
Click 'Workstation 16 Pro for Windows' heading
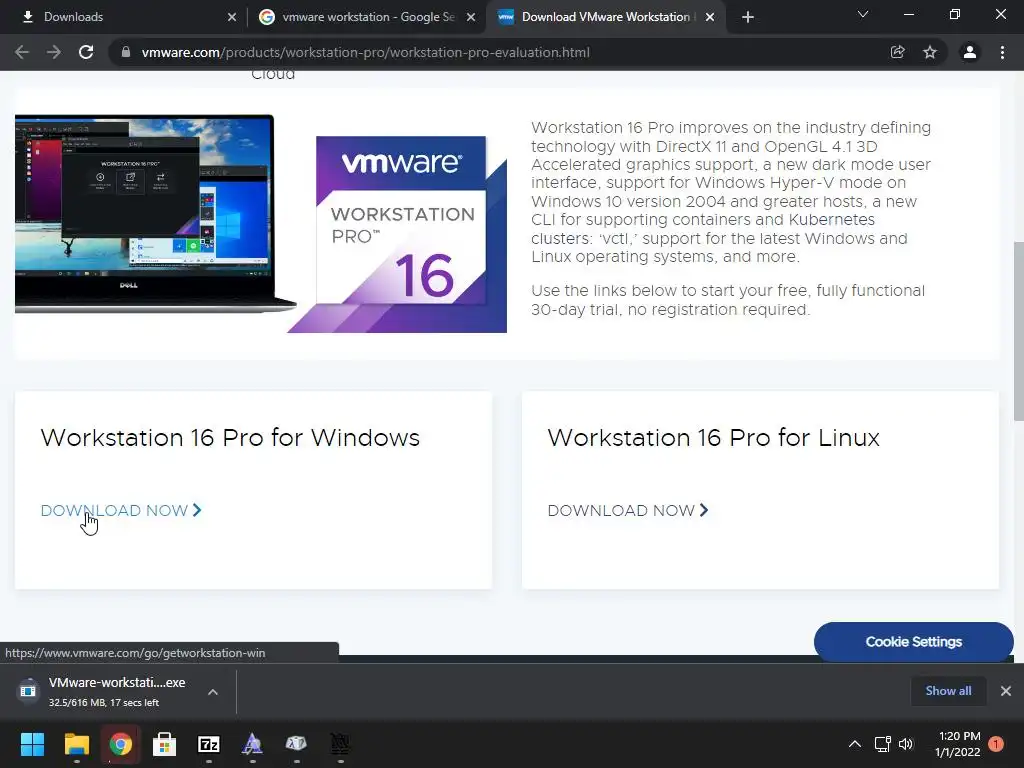230,438
